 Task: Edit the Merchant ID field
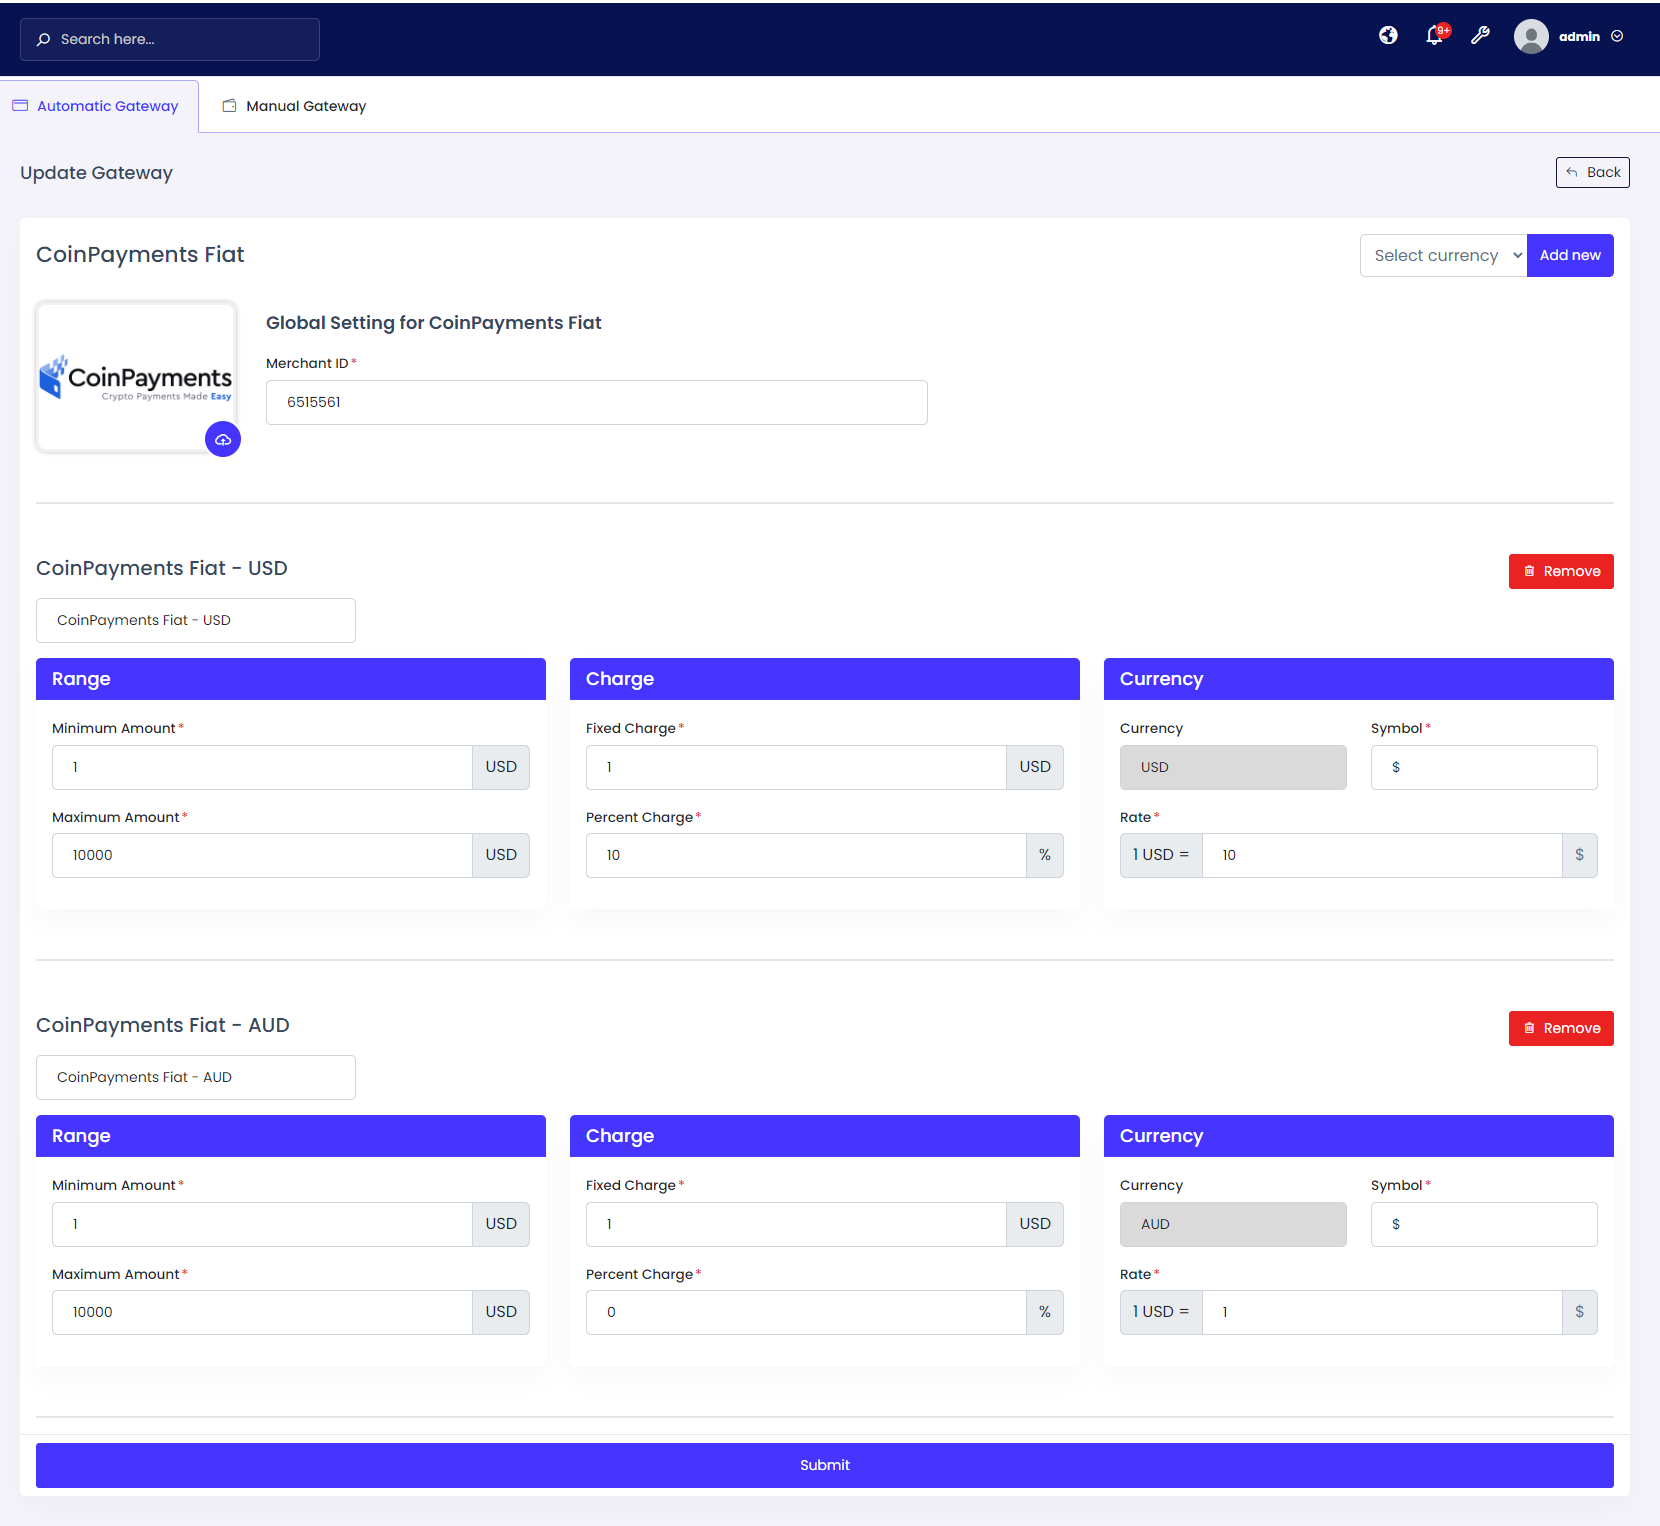point(597,403)
